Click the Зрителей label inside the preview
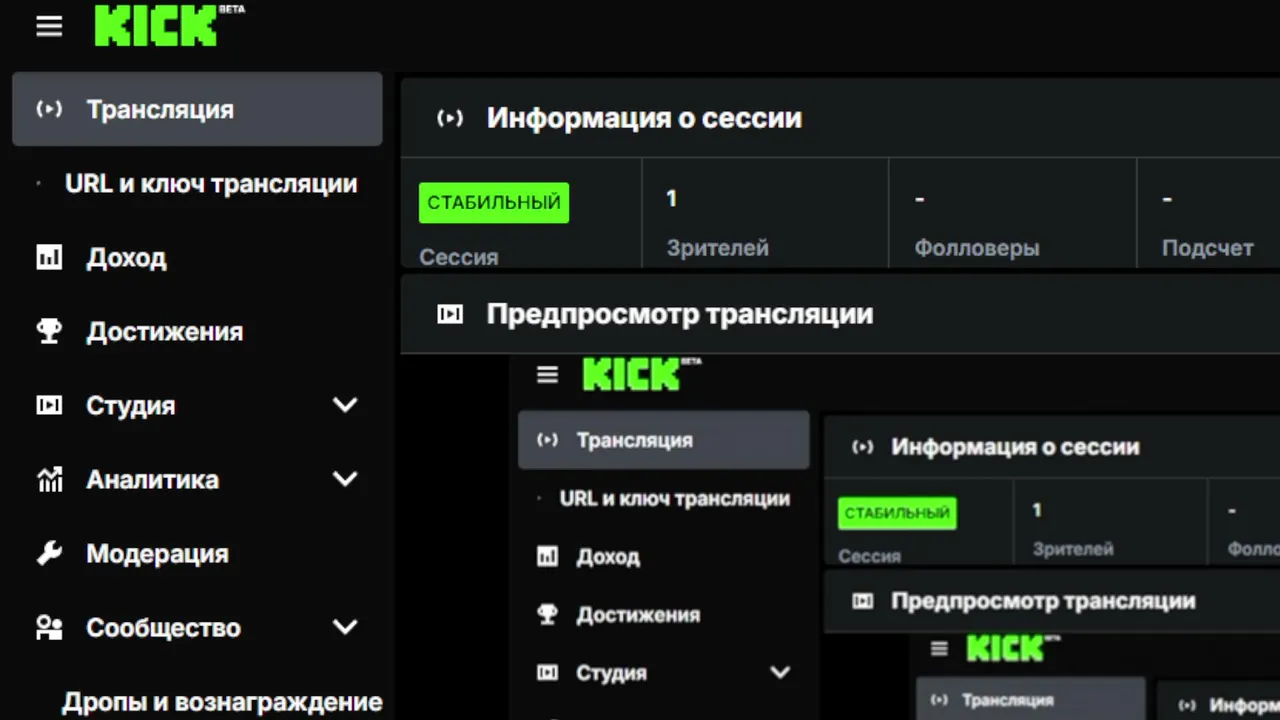Image resolution: width=1280 pixels, height=720 pixels. (x=1073, y=549)
